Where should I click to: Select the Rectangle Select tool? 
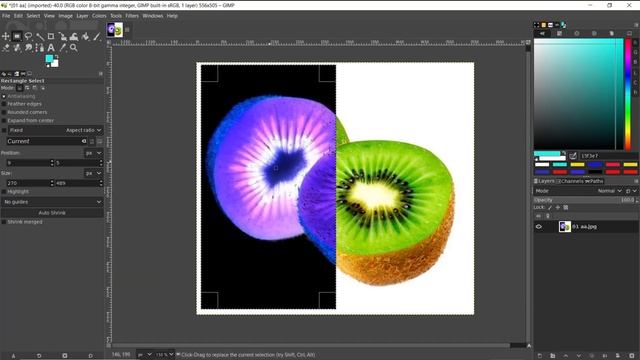click(17, 36)
